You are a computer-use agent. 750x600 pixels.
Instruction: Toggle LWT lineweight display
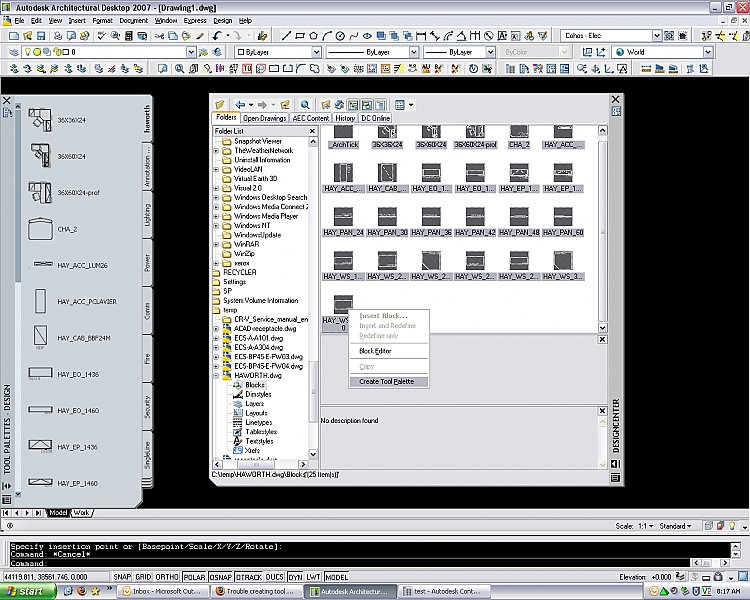(x=313, y=577)
